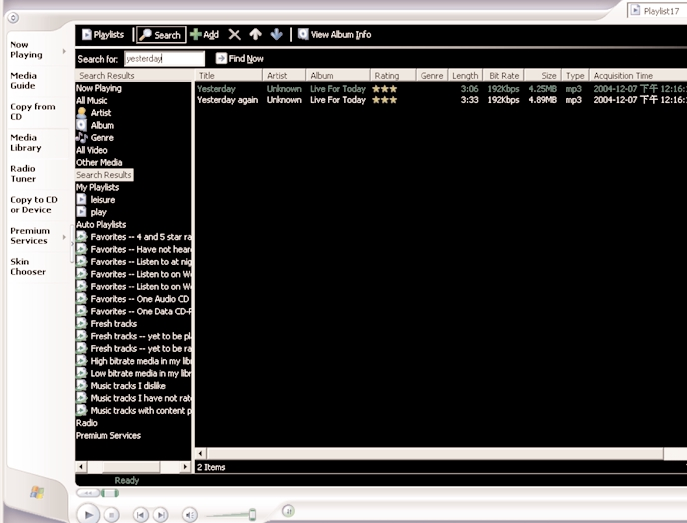The width and height of the screenshot is (687, 523).
Task: Select the Album tree node
Action: coord(95,125)
